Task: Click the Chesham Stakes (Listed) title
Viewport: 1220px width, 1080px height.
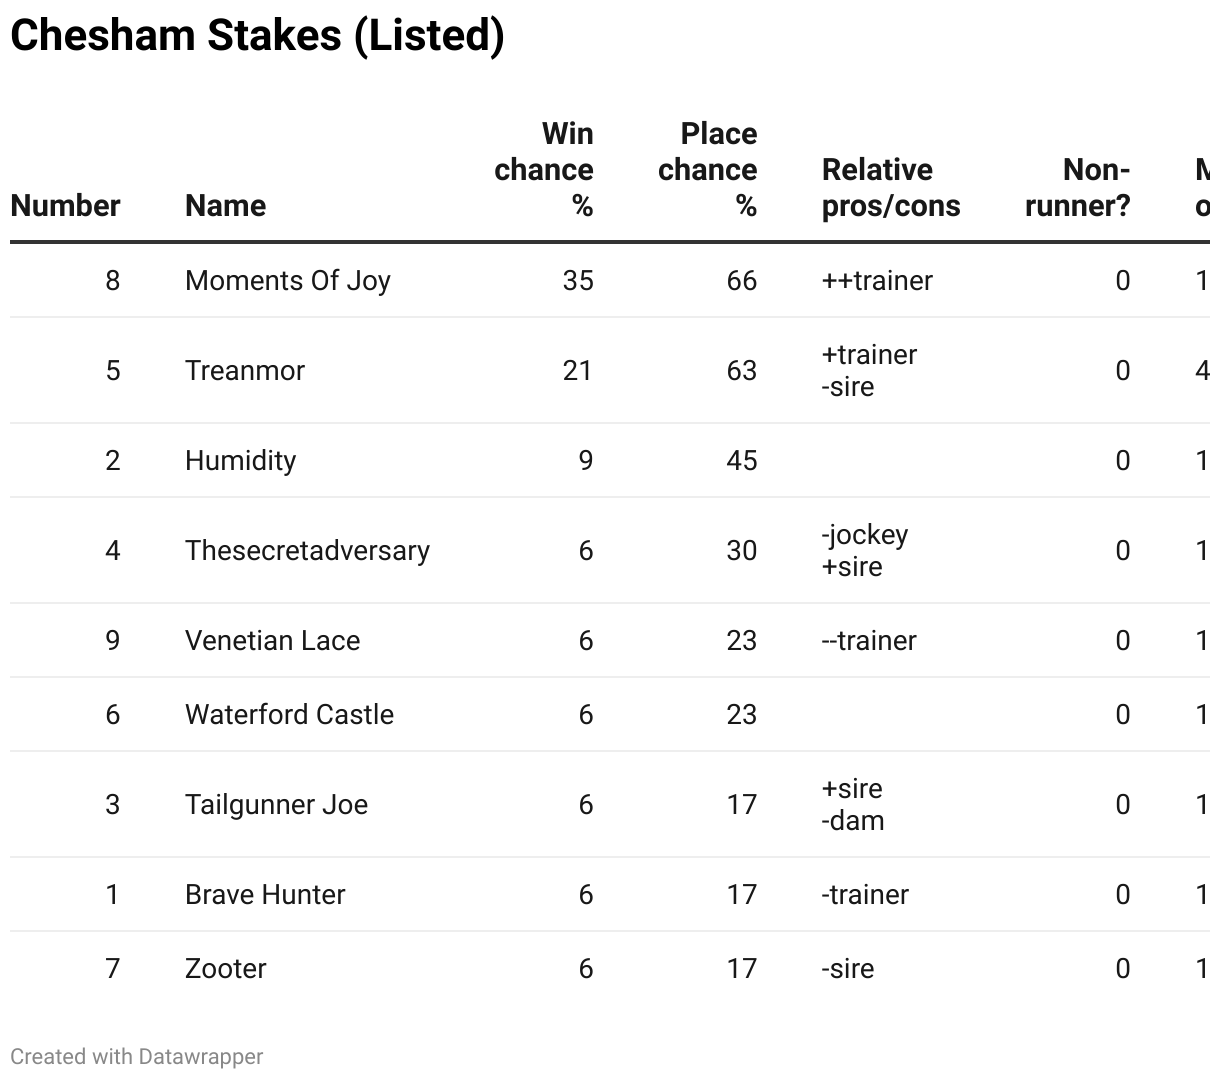Action: pyautogui.click(x=257, y=36)
